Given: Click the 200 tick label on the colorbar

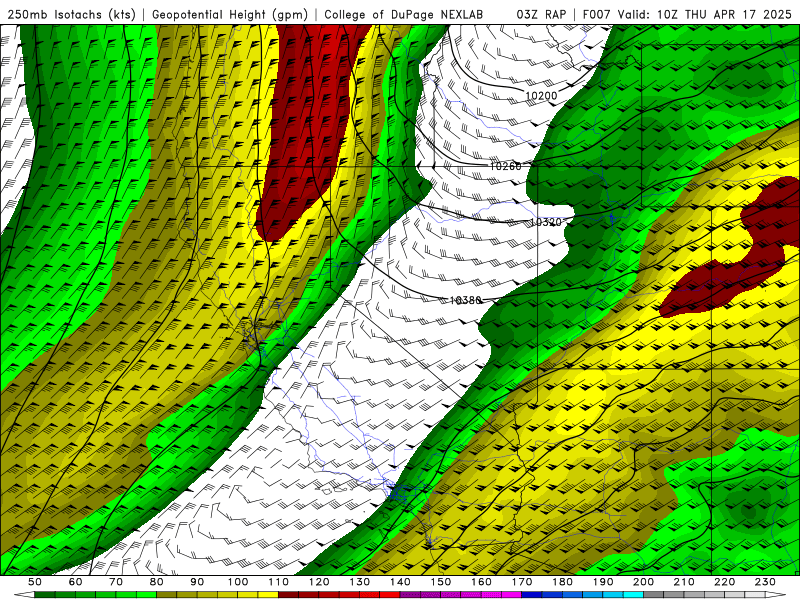Looking at the screenshot, I should [x=643, y=582].
